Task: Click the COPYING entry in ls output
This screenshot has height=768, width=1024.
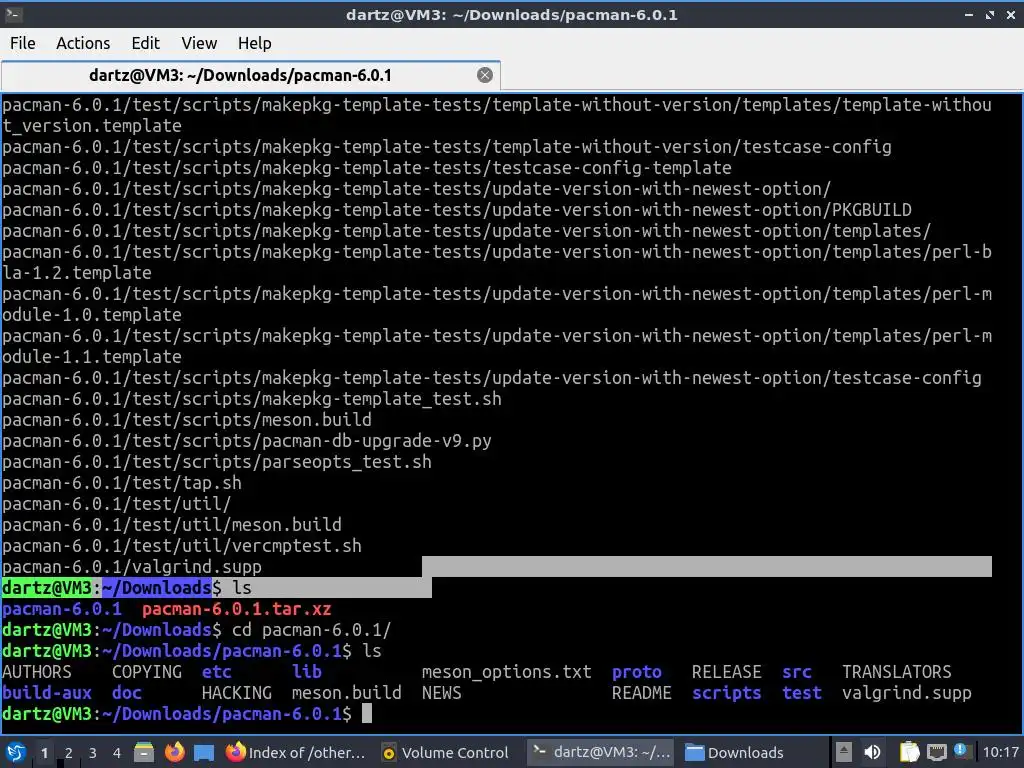Action: tap(147, 672)
